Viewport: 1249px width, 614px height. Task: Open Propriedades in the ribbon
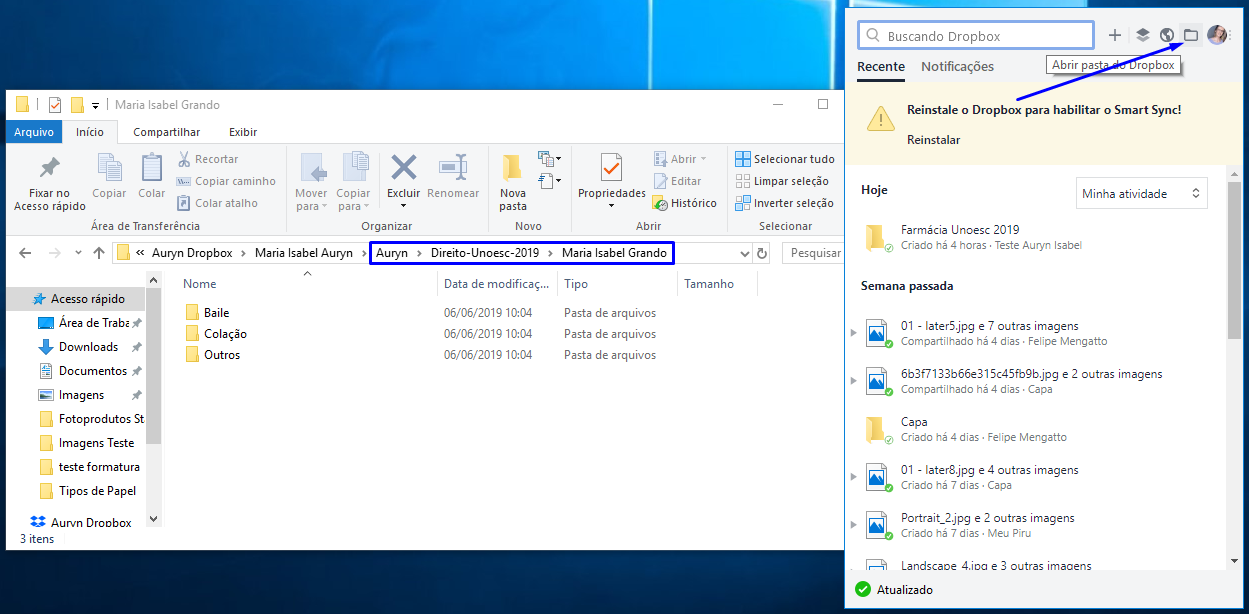pyautogui.click(x=612, y=181)
